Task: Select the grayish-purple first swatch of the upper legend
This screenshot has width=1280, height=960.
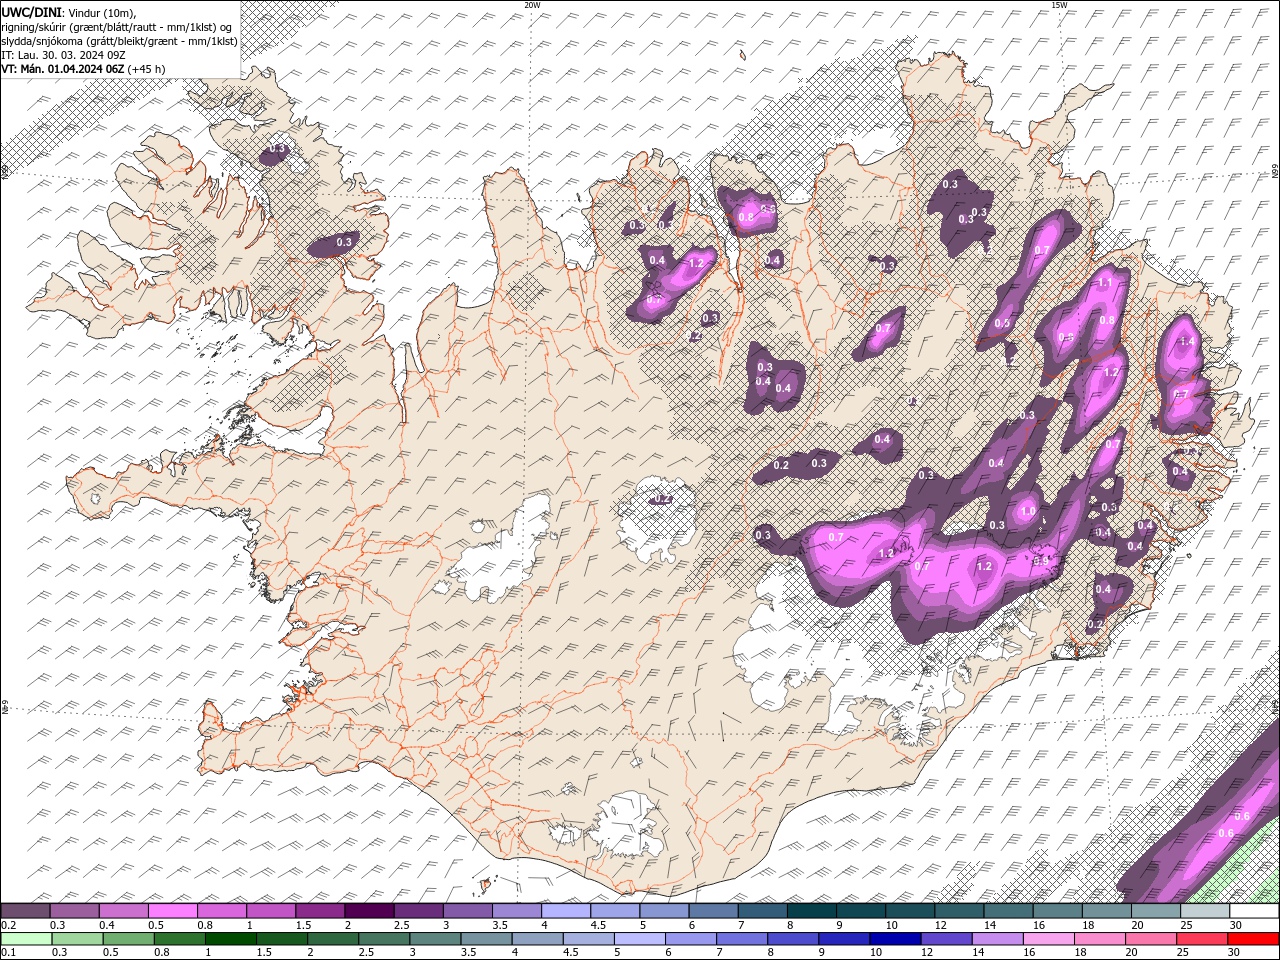Action: pos(25,911)
